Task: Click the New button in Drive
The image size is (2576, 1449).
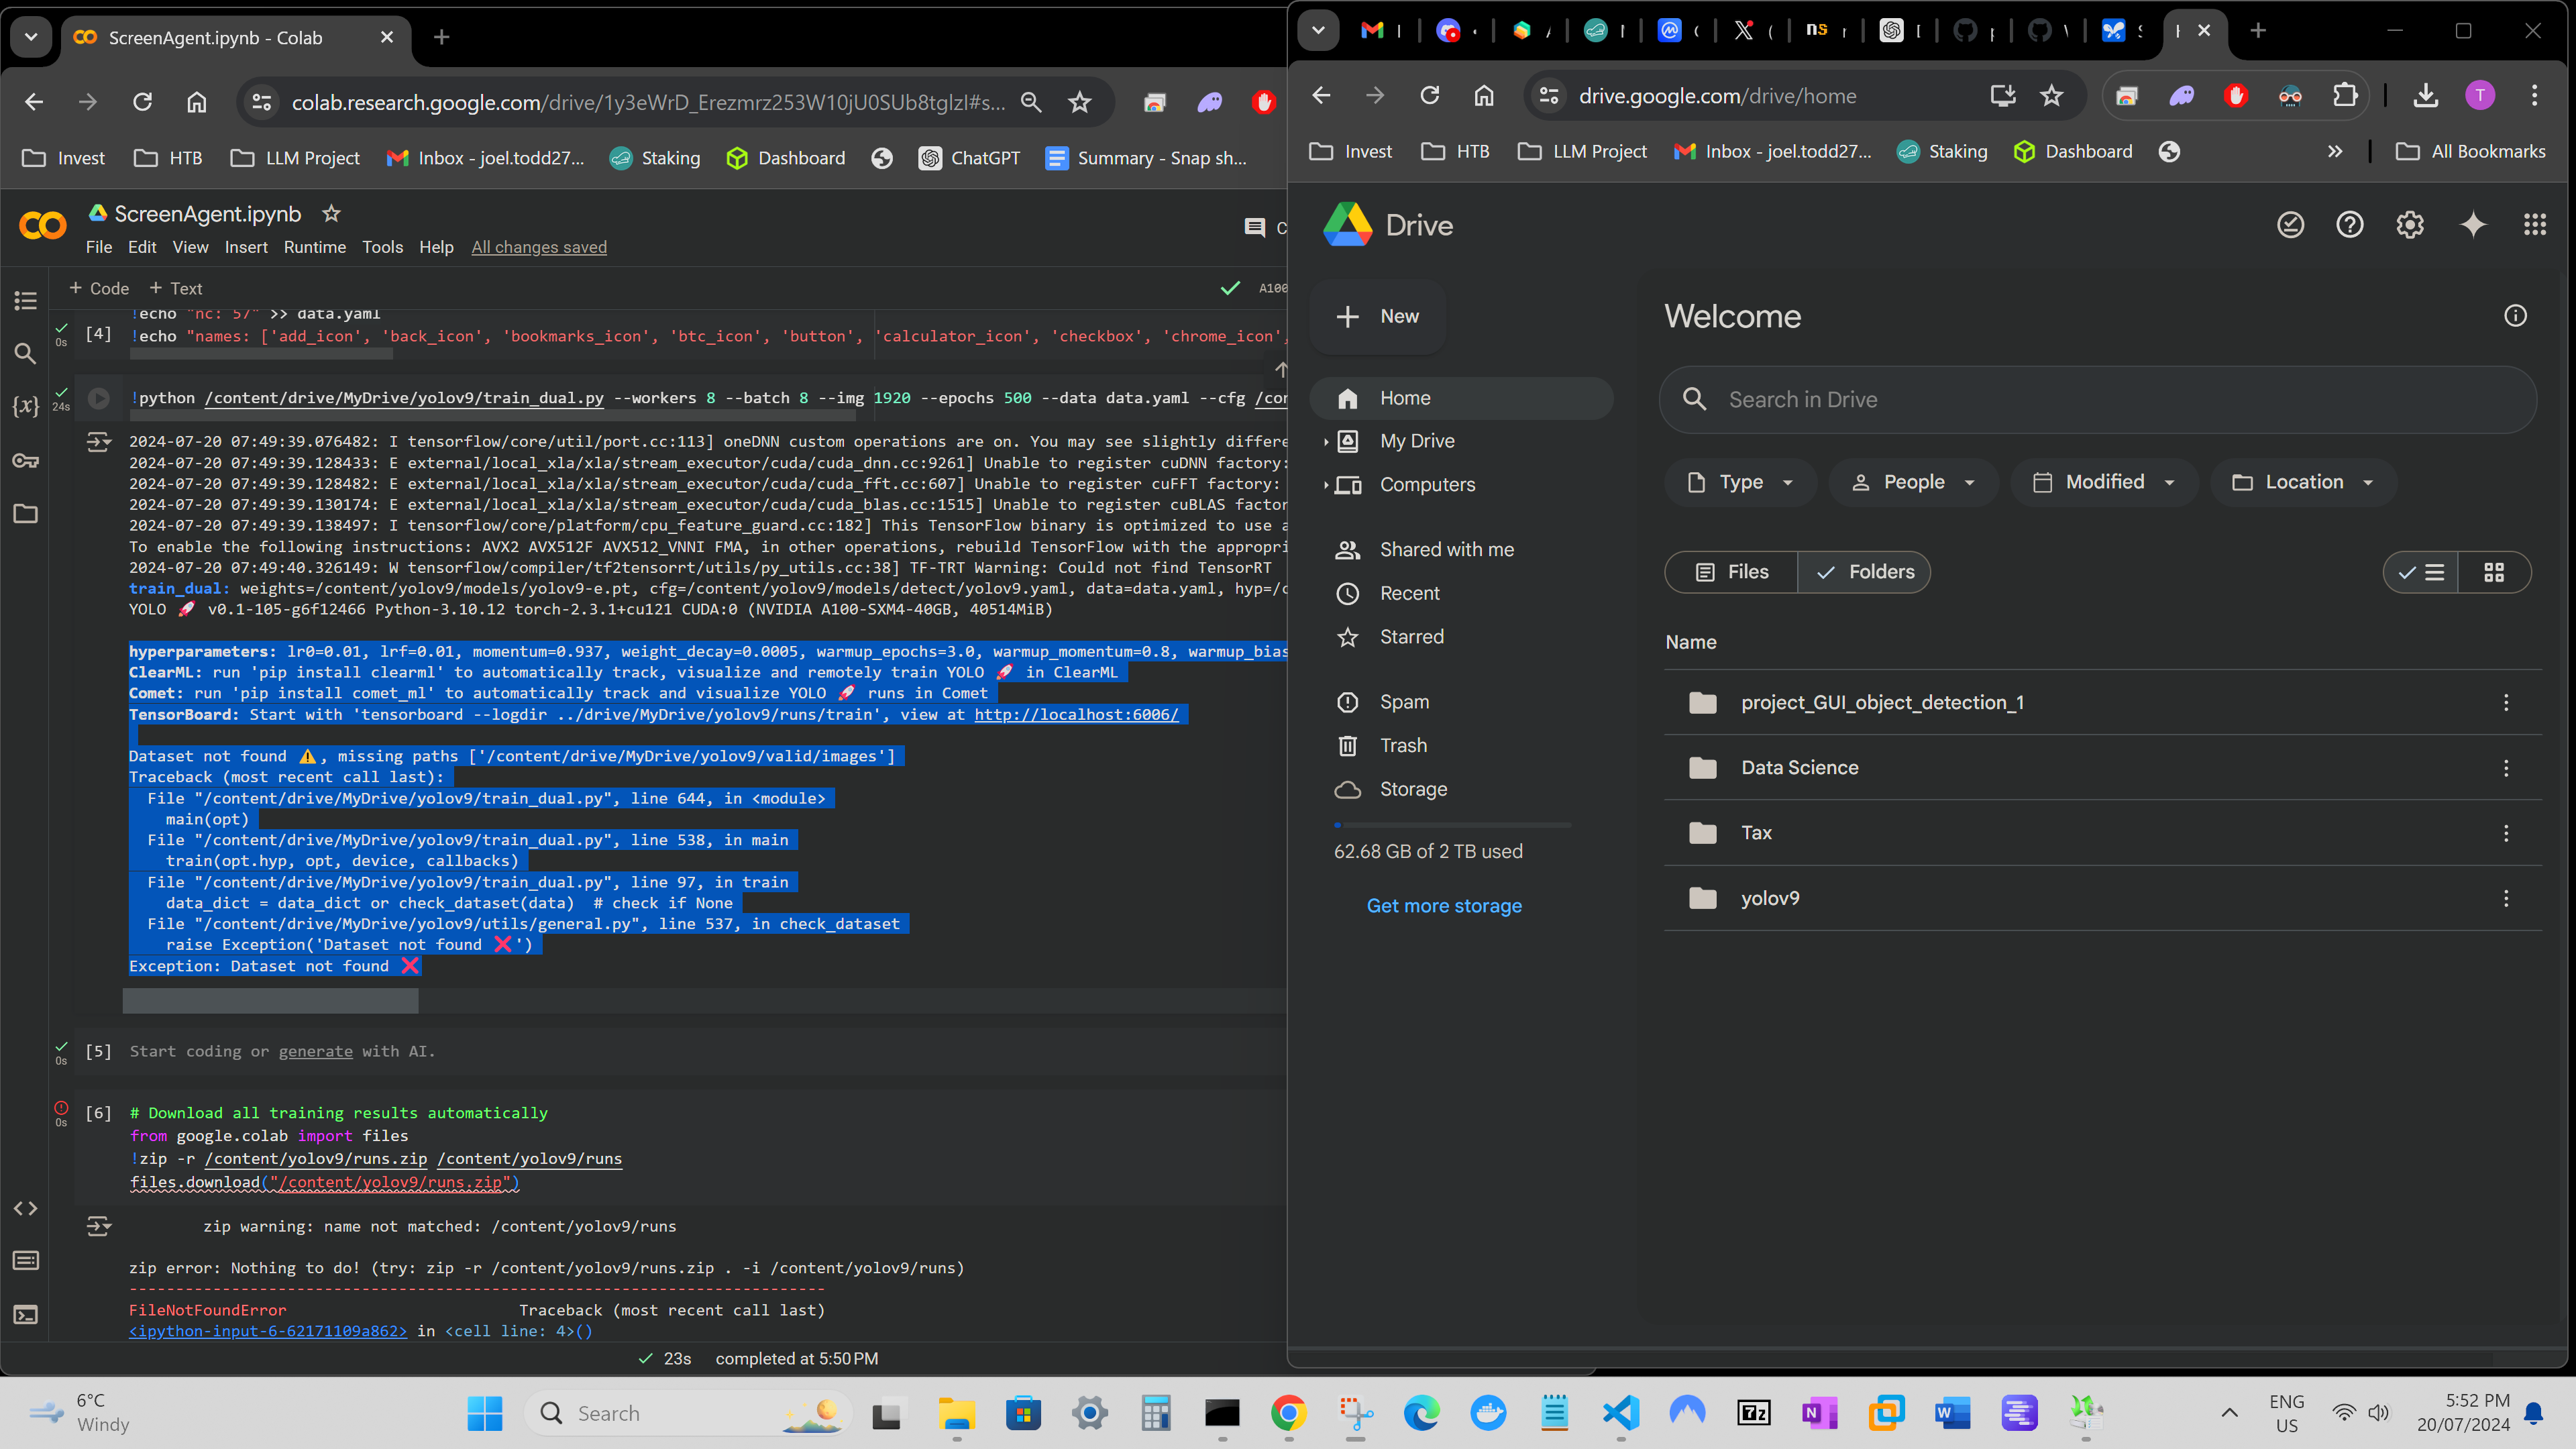Action: pos(1377,316)
